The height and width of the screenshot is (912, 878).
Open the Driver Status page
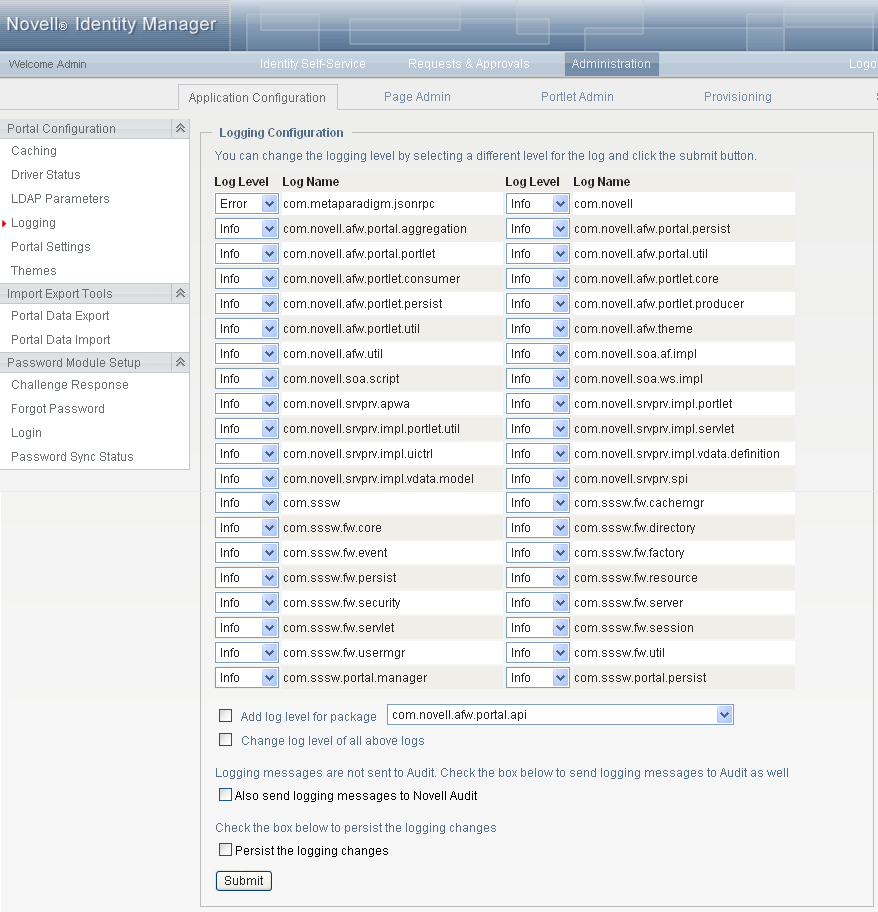pyautogui.click(x=45, y=174)
